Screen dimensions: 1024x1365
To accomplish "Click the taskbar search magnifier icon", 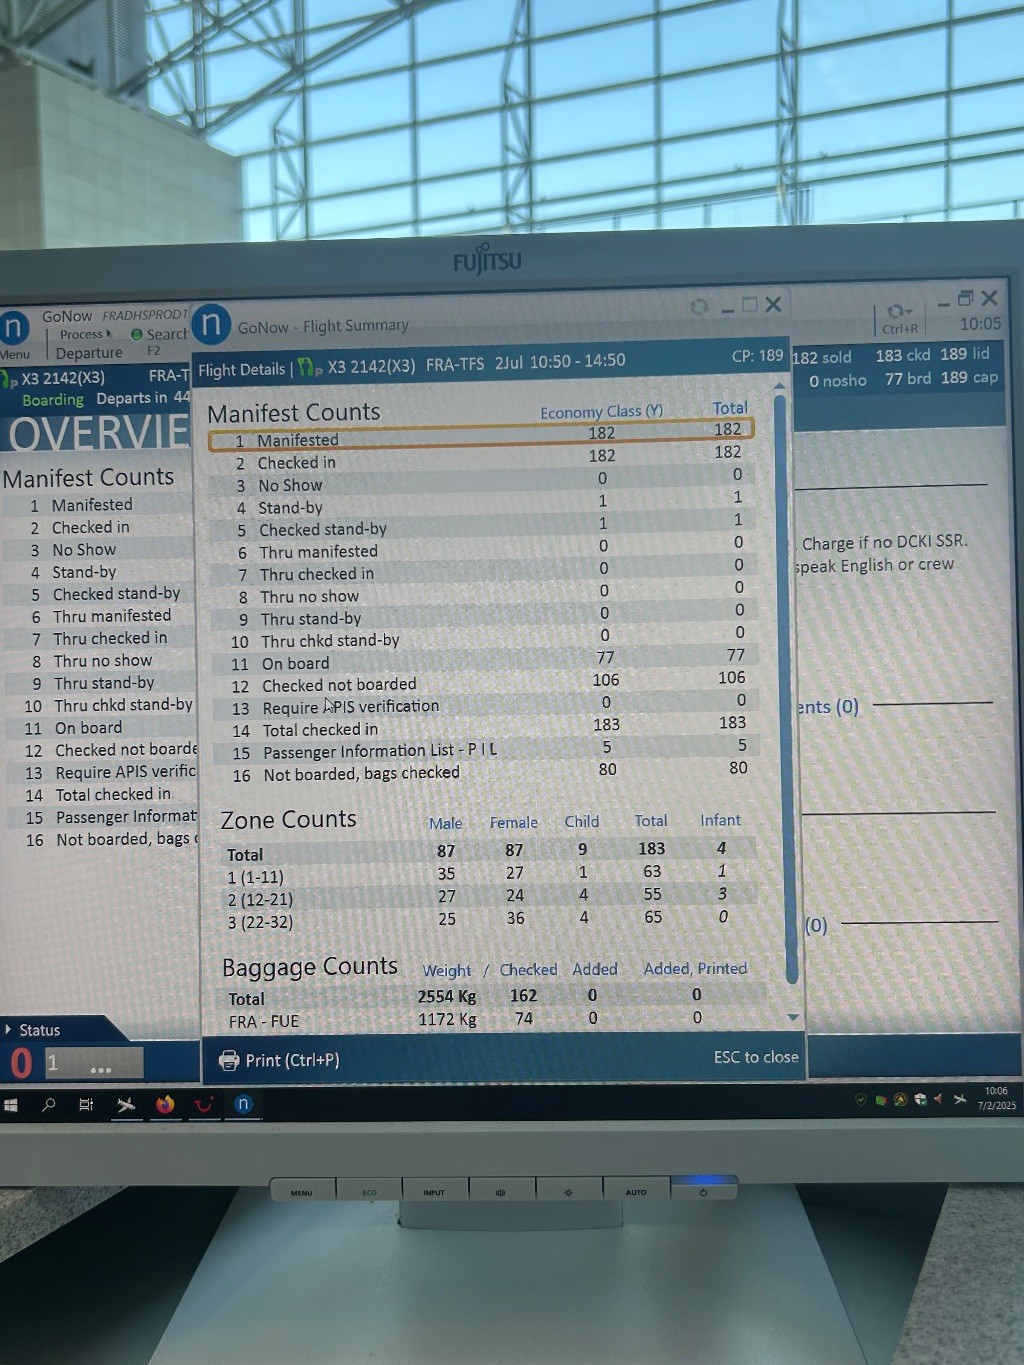I will pos(48,1105).
